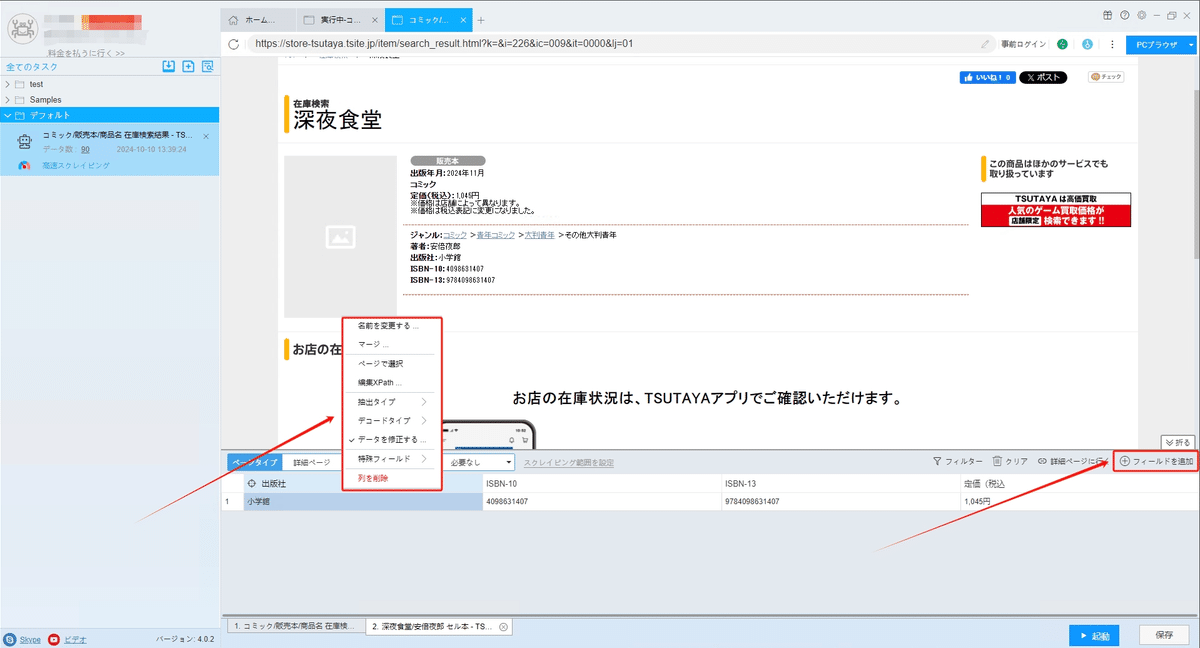Image resolution: width=1200 pixels, height=648 pixels.
Task: Click the クリア trash button
Action: tap(1010, 462)
